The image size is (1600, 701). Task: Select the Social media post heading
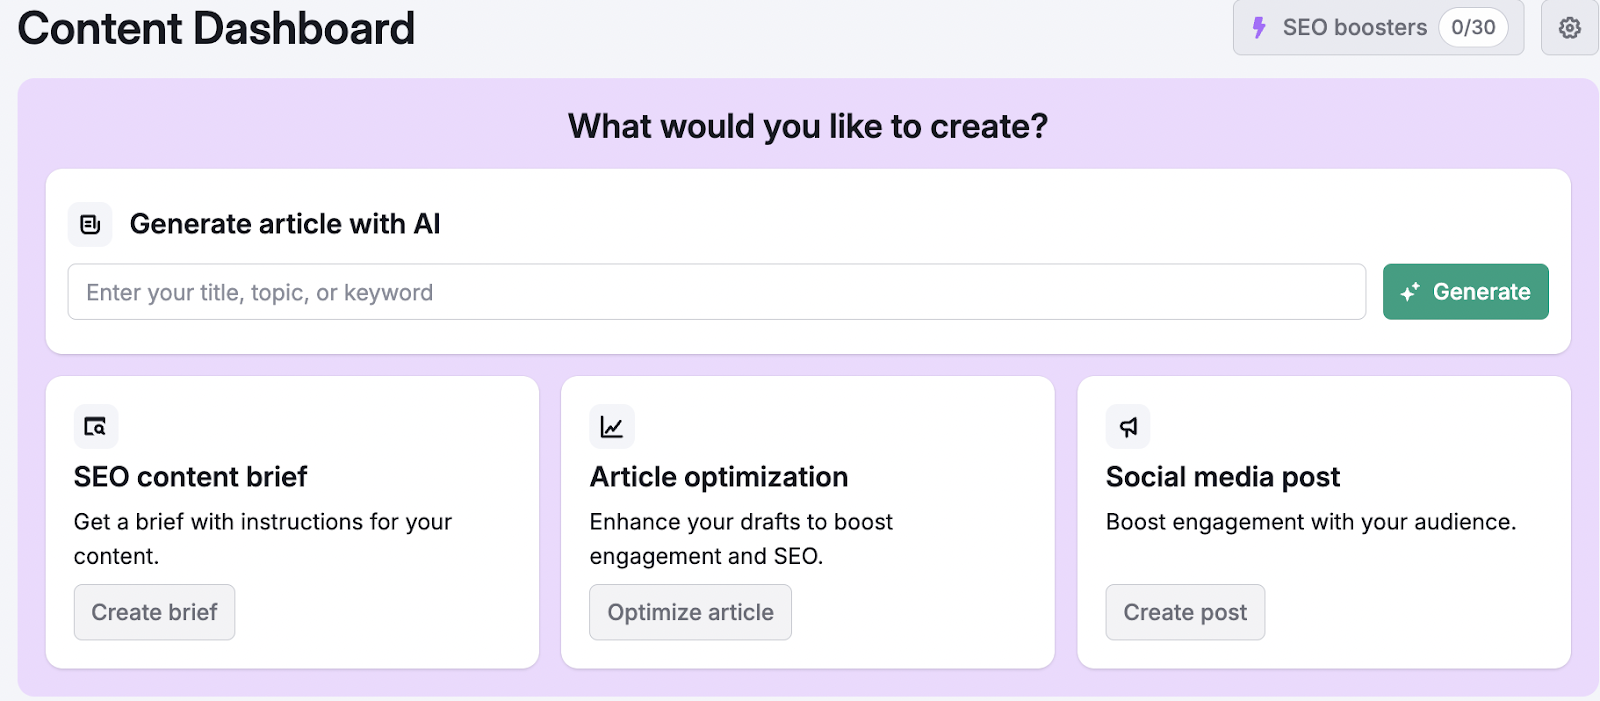pyautogui.click(x=1222, y=477)
